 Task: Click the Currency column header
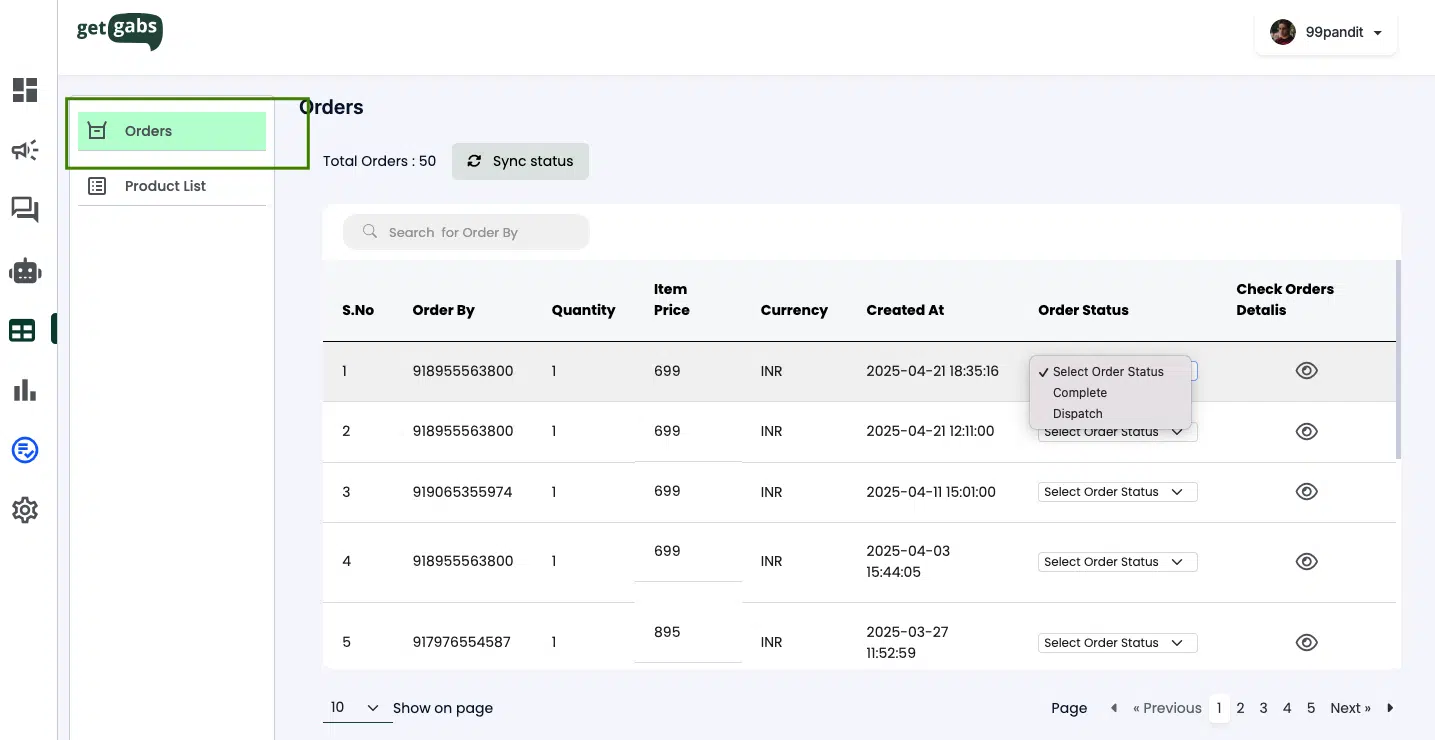click(794, 310)
